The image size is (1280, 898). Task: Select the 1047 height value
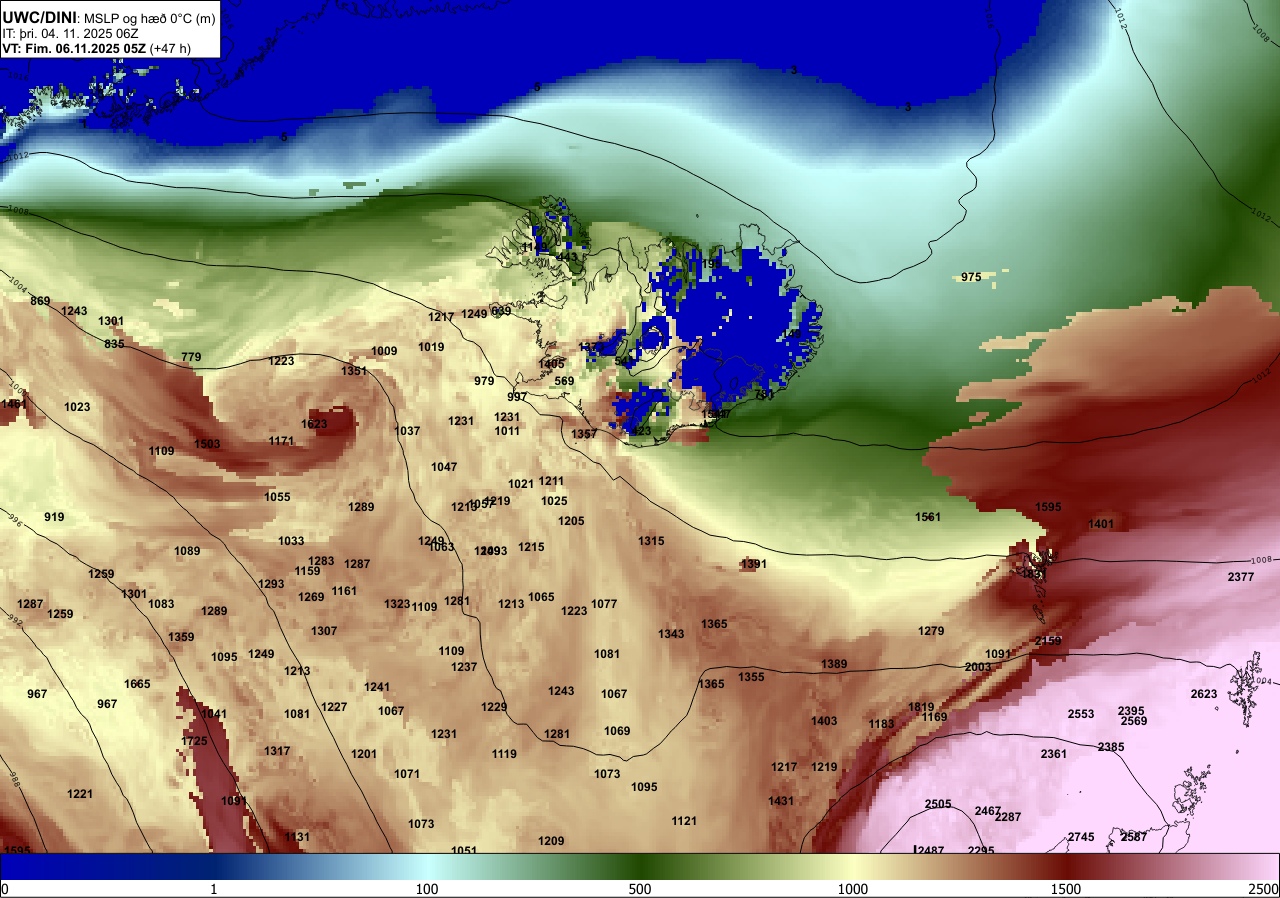(x=444, y=467)
